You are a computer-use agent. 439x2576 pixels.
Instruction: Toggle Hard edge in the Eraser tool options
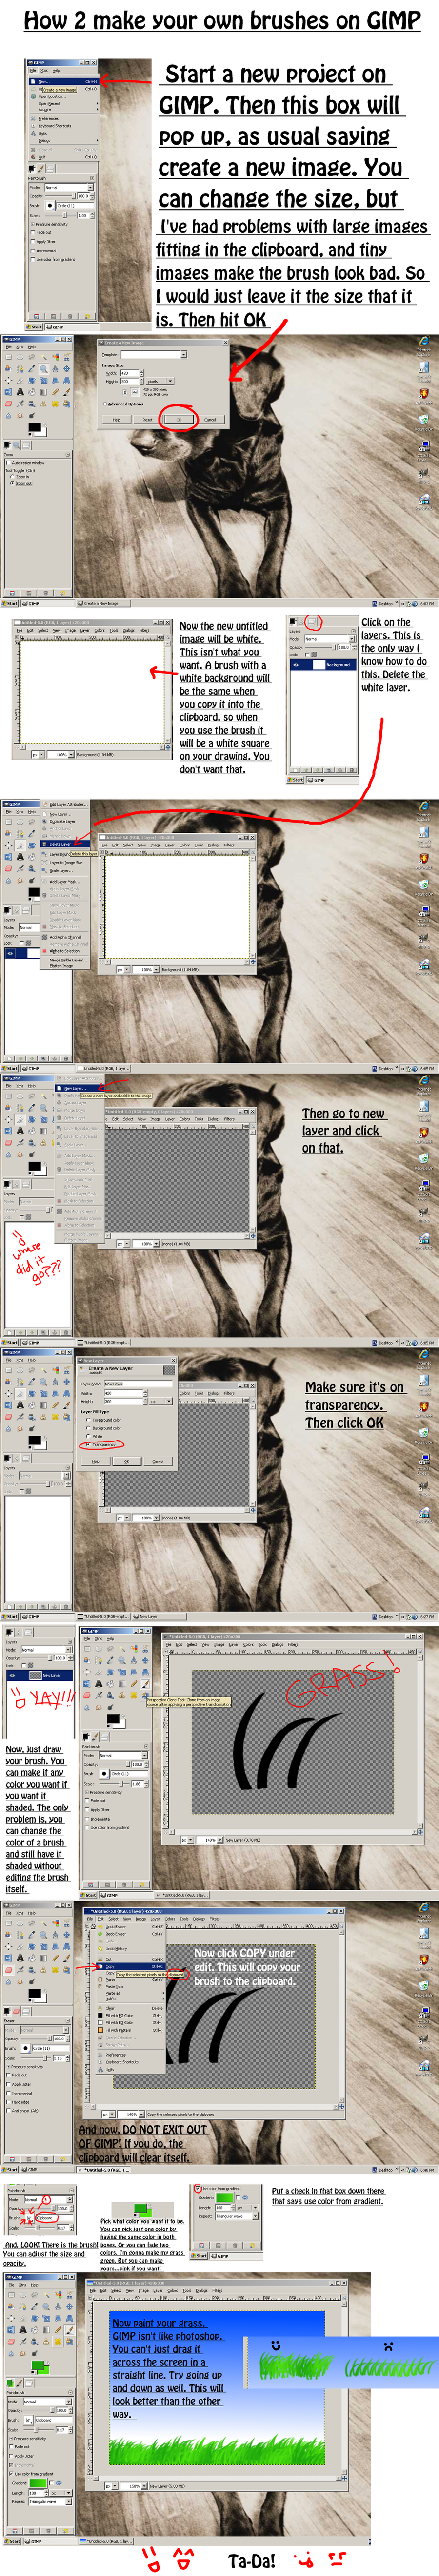point(18,2102)
